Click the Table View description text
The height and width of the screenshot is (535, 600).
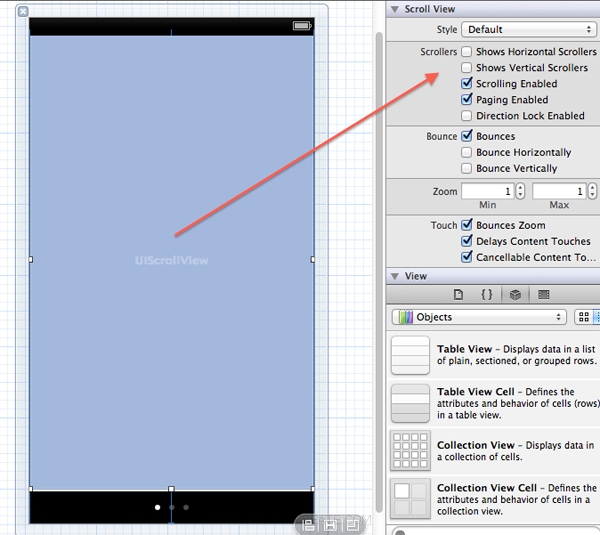(517, 355)
